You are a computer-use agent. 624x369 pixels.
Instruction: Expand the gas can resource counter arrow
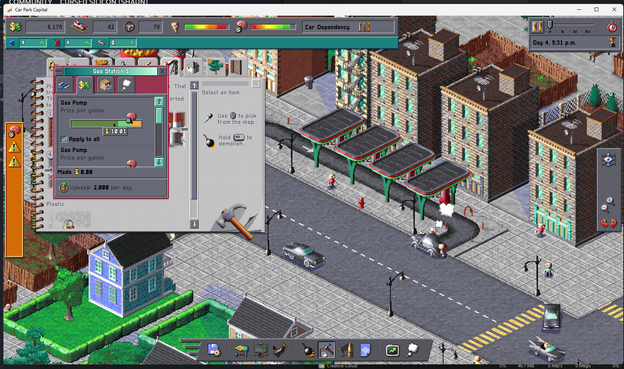click(x=87, y=43)
